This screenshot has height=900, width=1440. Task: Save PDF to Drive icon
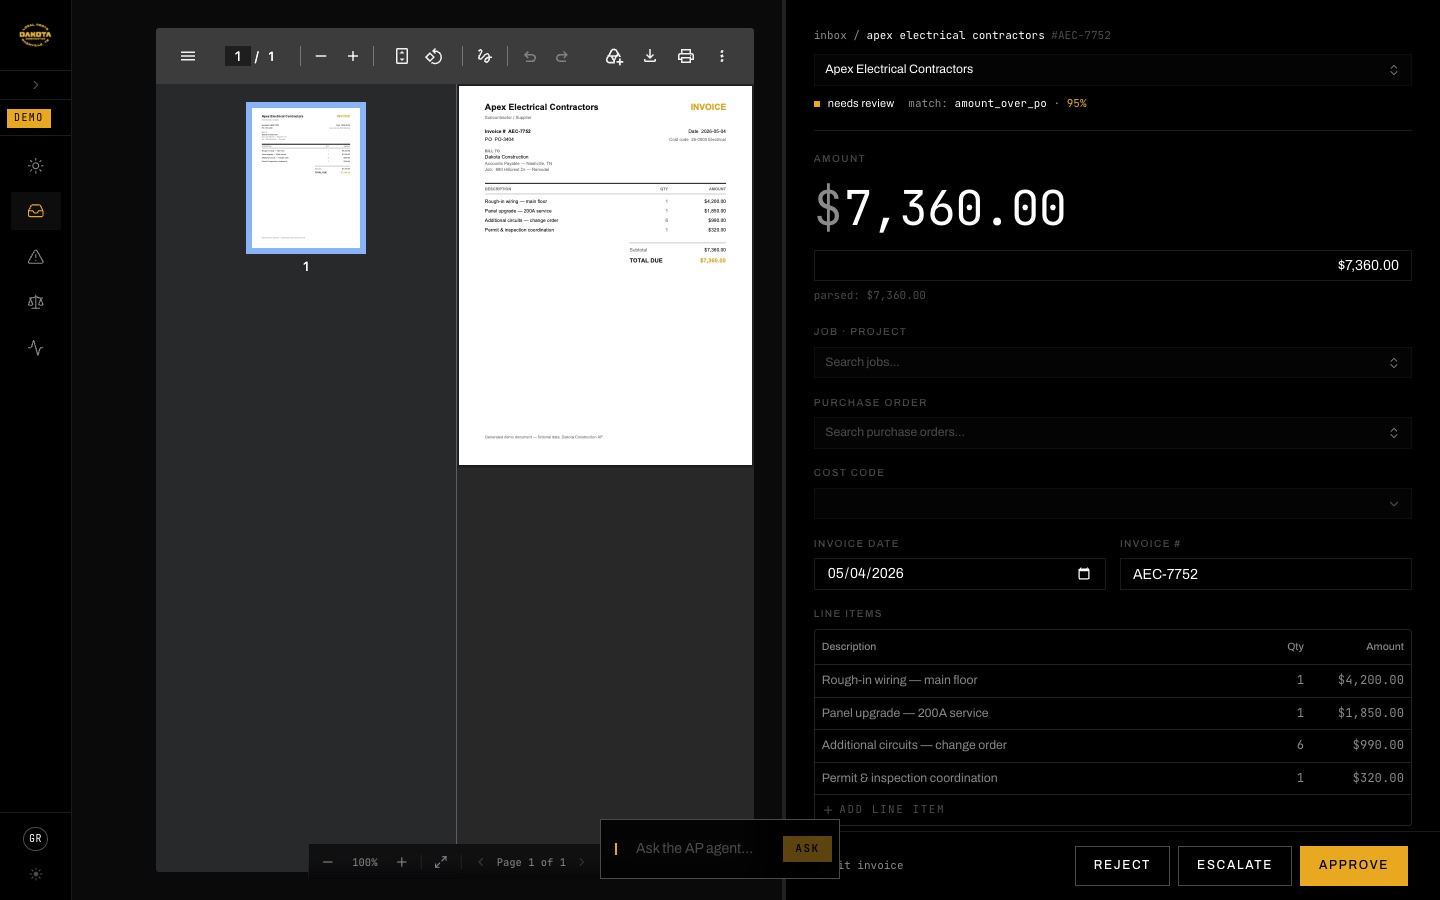(x=614, y=56)
